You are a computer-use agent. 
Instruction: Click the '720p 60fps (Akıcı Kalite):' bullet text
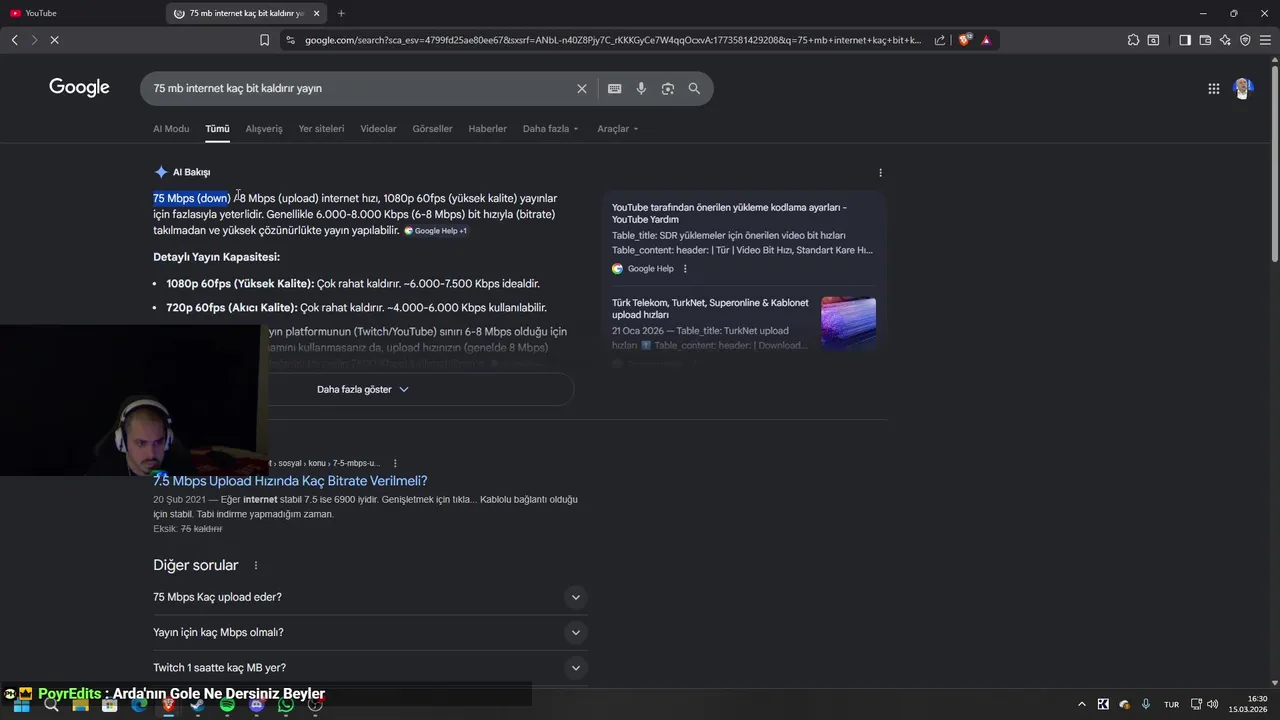coord(231,308)
